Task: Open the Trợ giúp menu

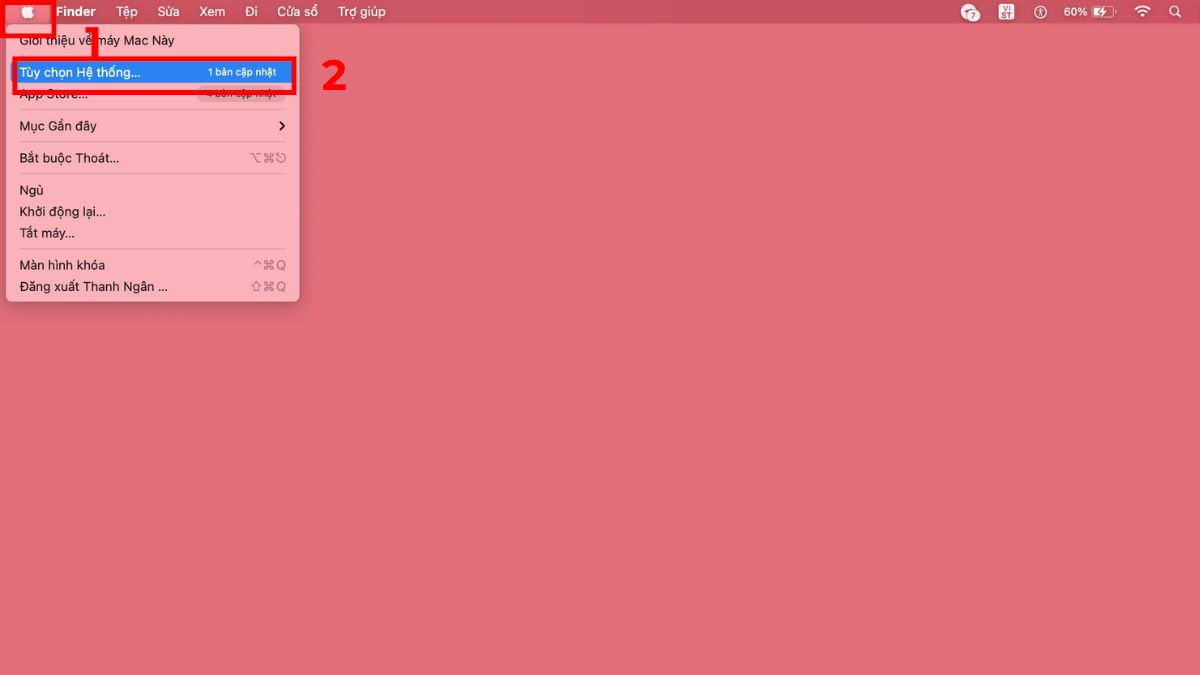Action: 361,12
